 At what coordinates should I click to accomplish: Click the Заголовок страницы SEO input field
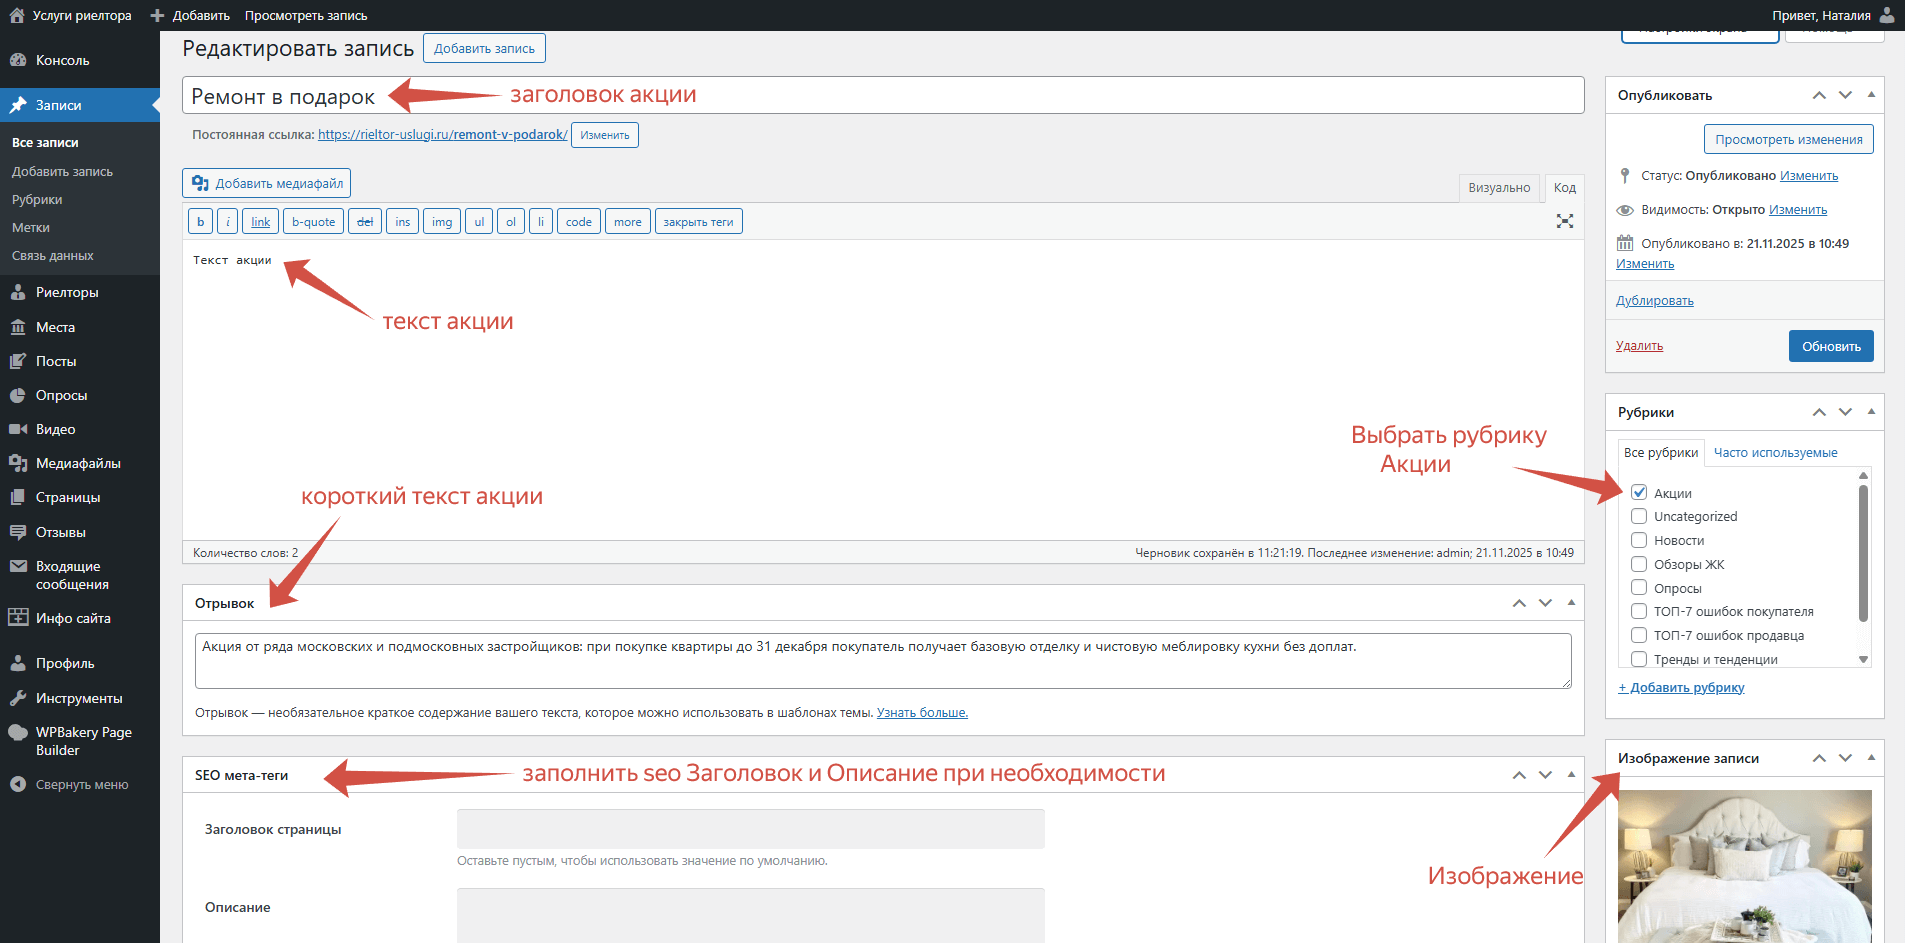[x=751, y=829]
